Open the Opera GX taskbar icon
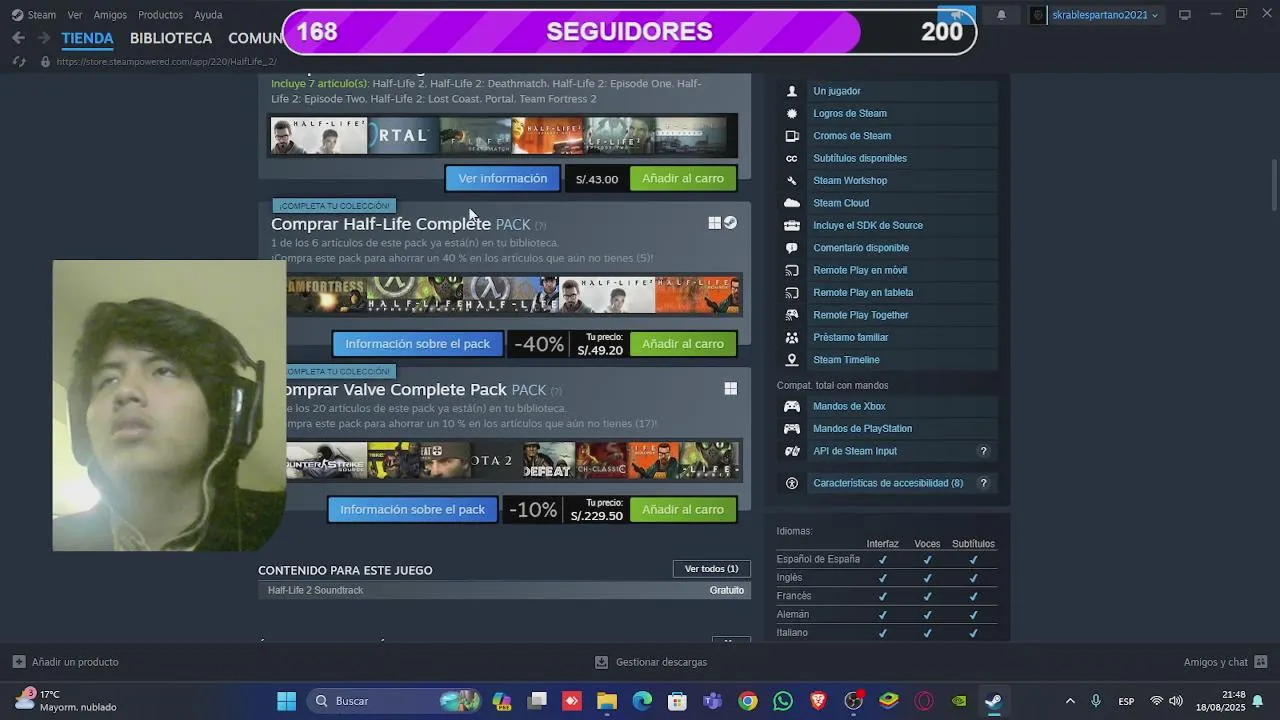The image size is (1280, 720). click(x=924, y=701)
